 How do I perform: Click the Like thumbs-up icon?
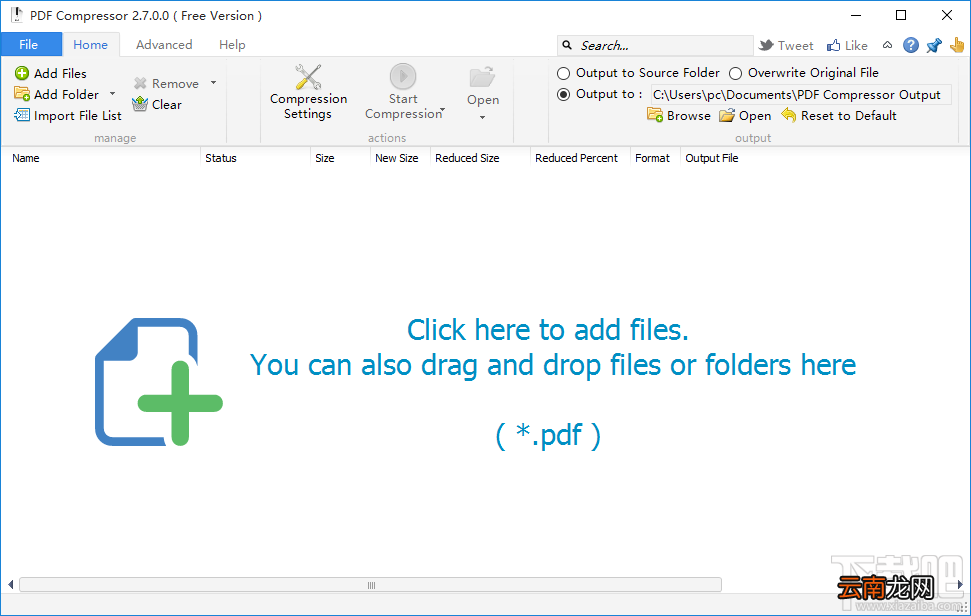(x=834, y=45)
